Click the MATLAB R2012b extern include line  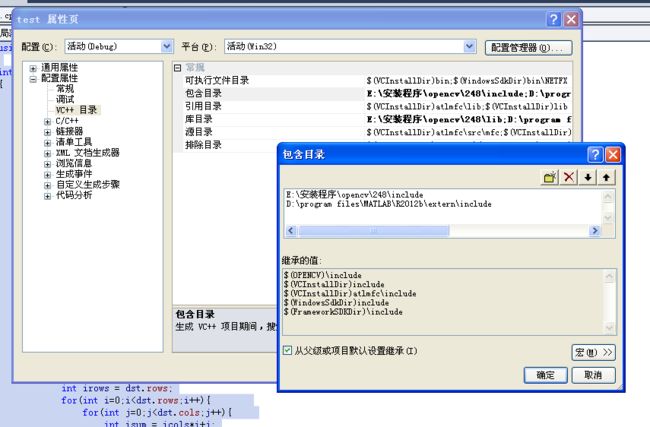(389, 204)
